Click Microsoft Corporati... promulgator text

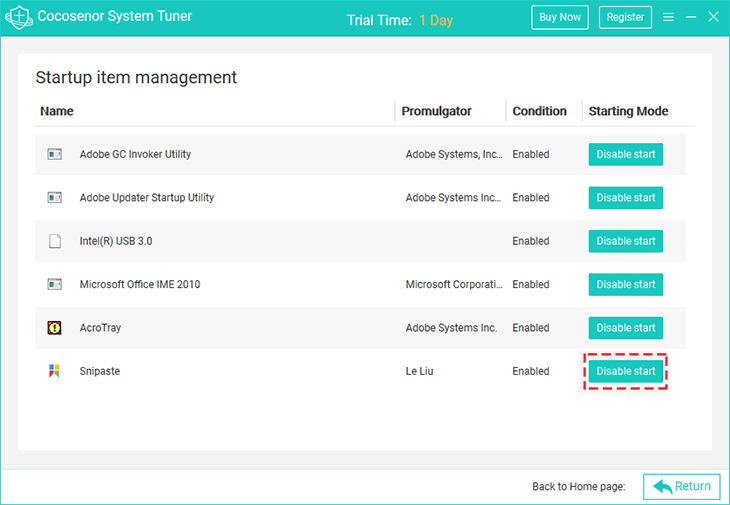454,284
